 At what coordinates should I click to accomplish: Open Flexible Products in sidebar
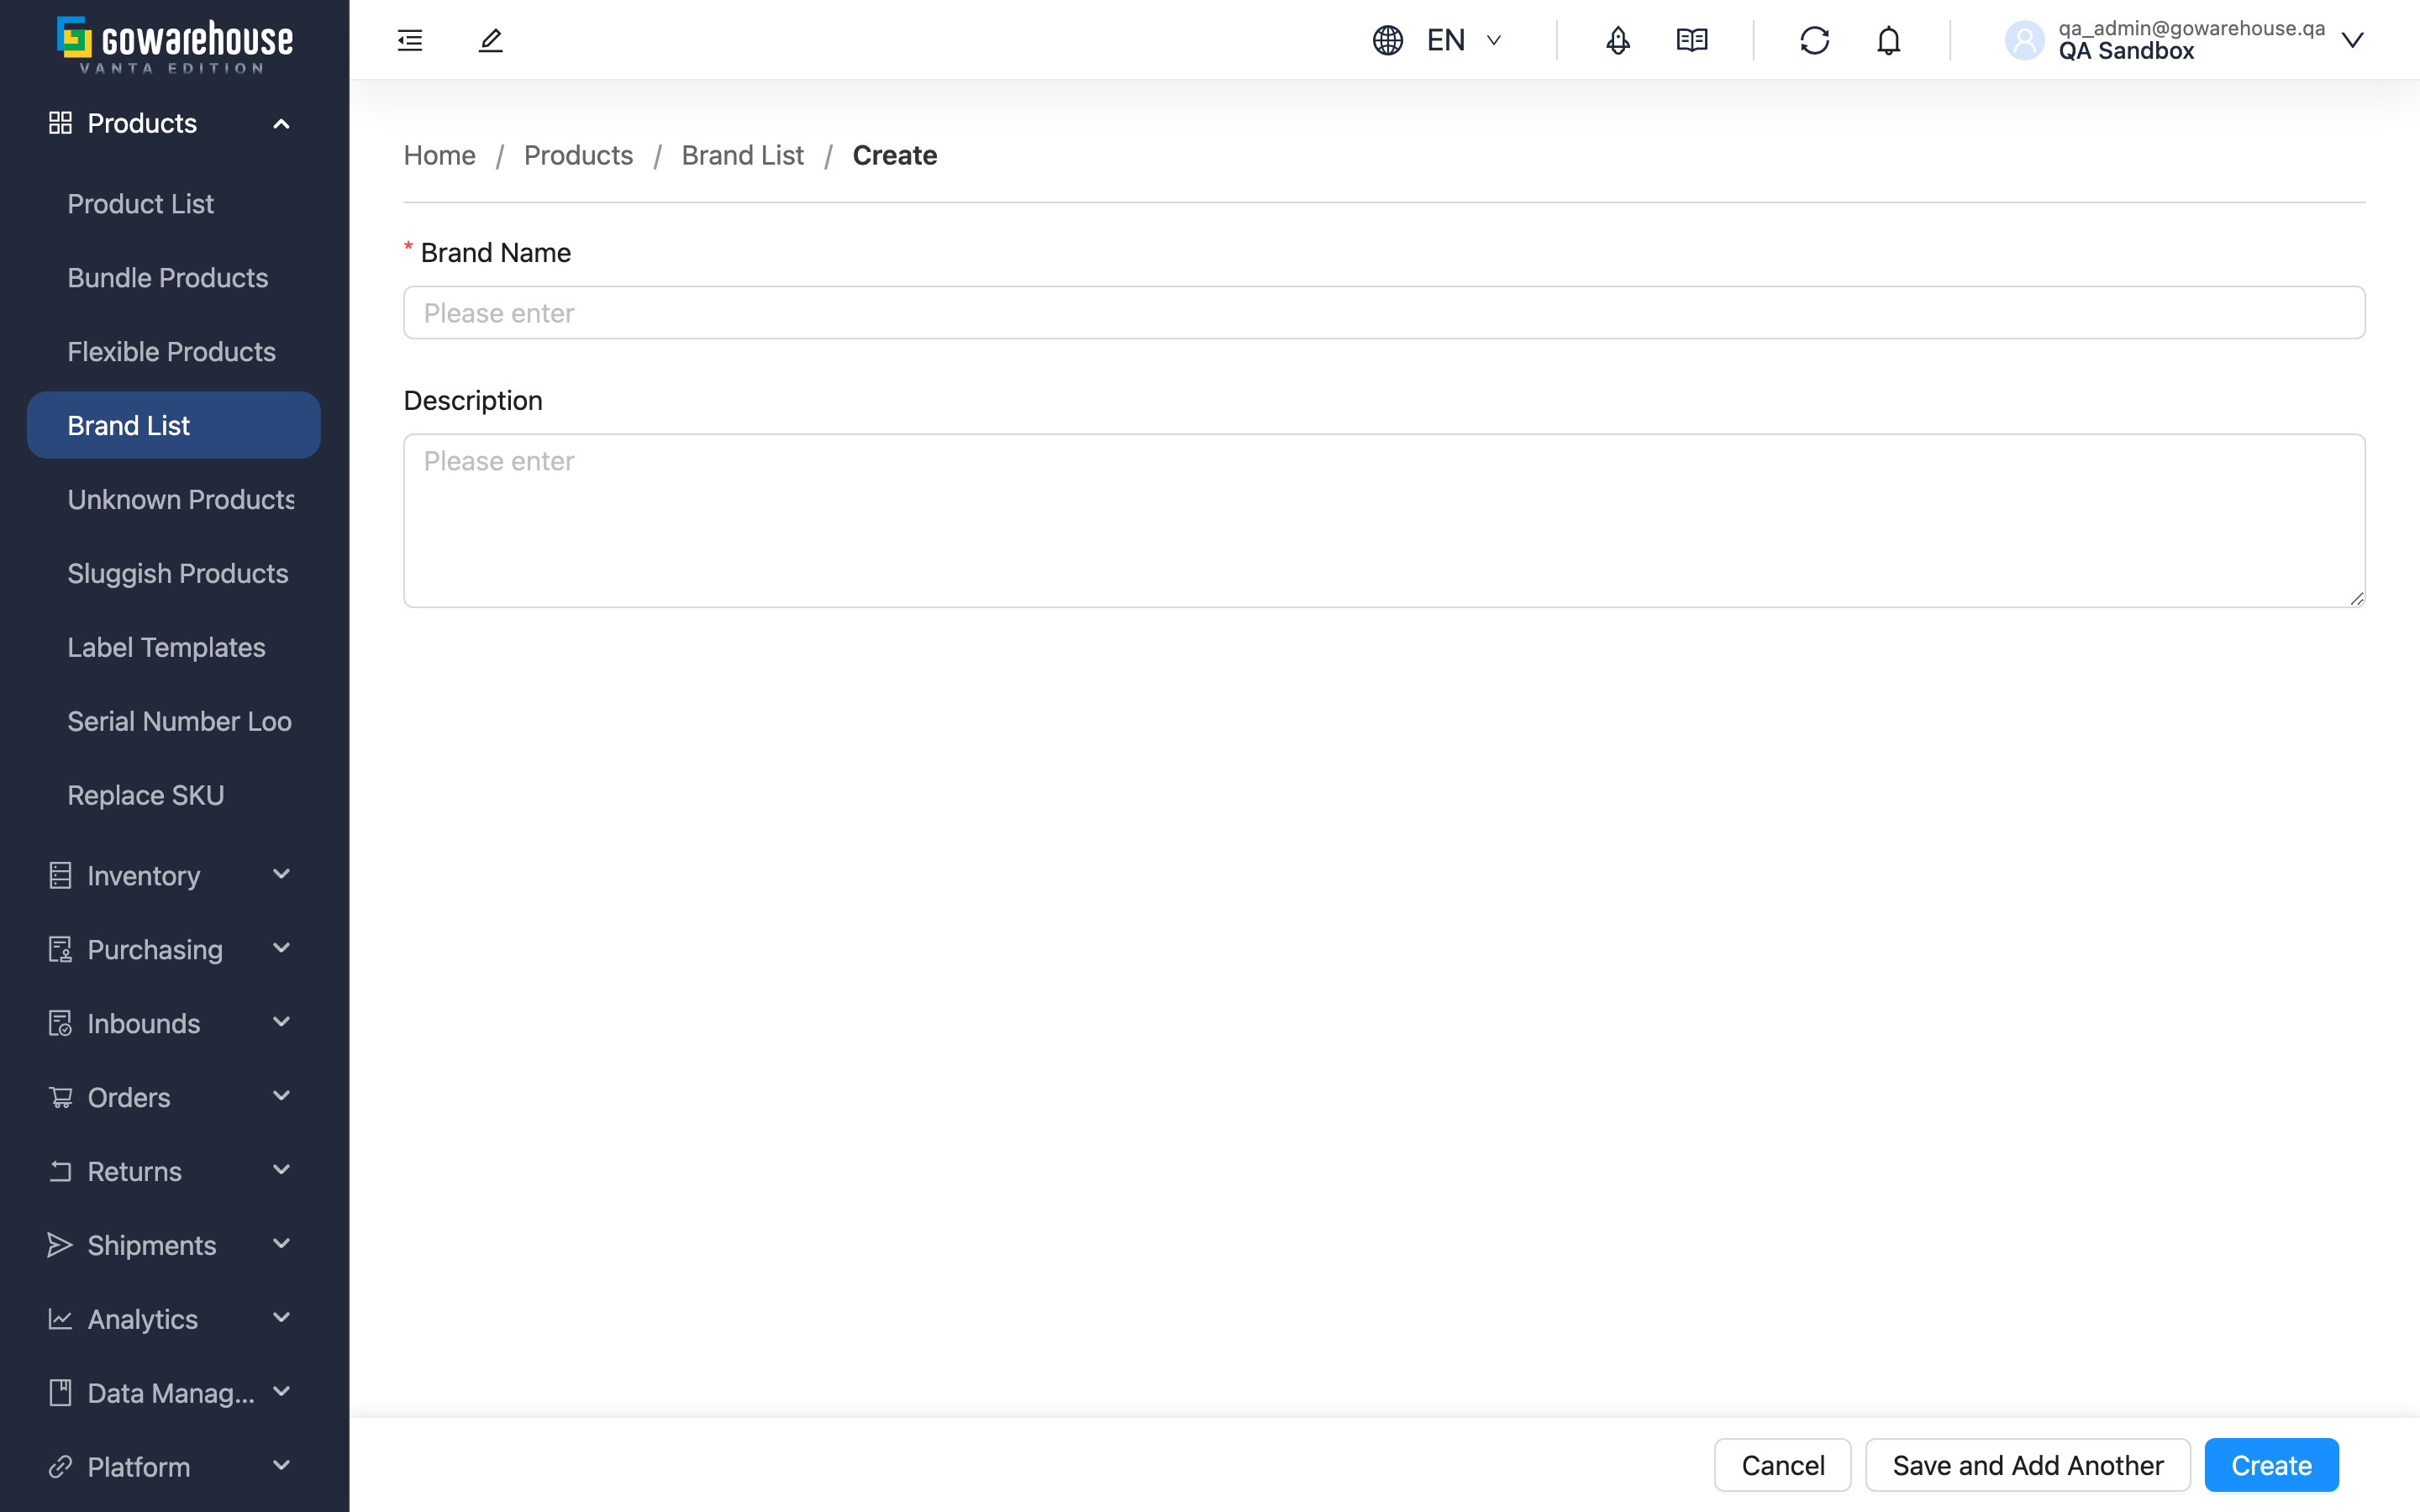coord(174,352)
